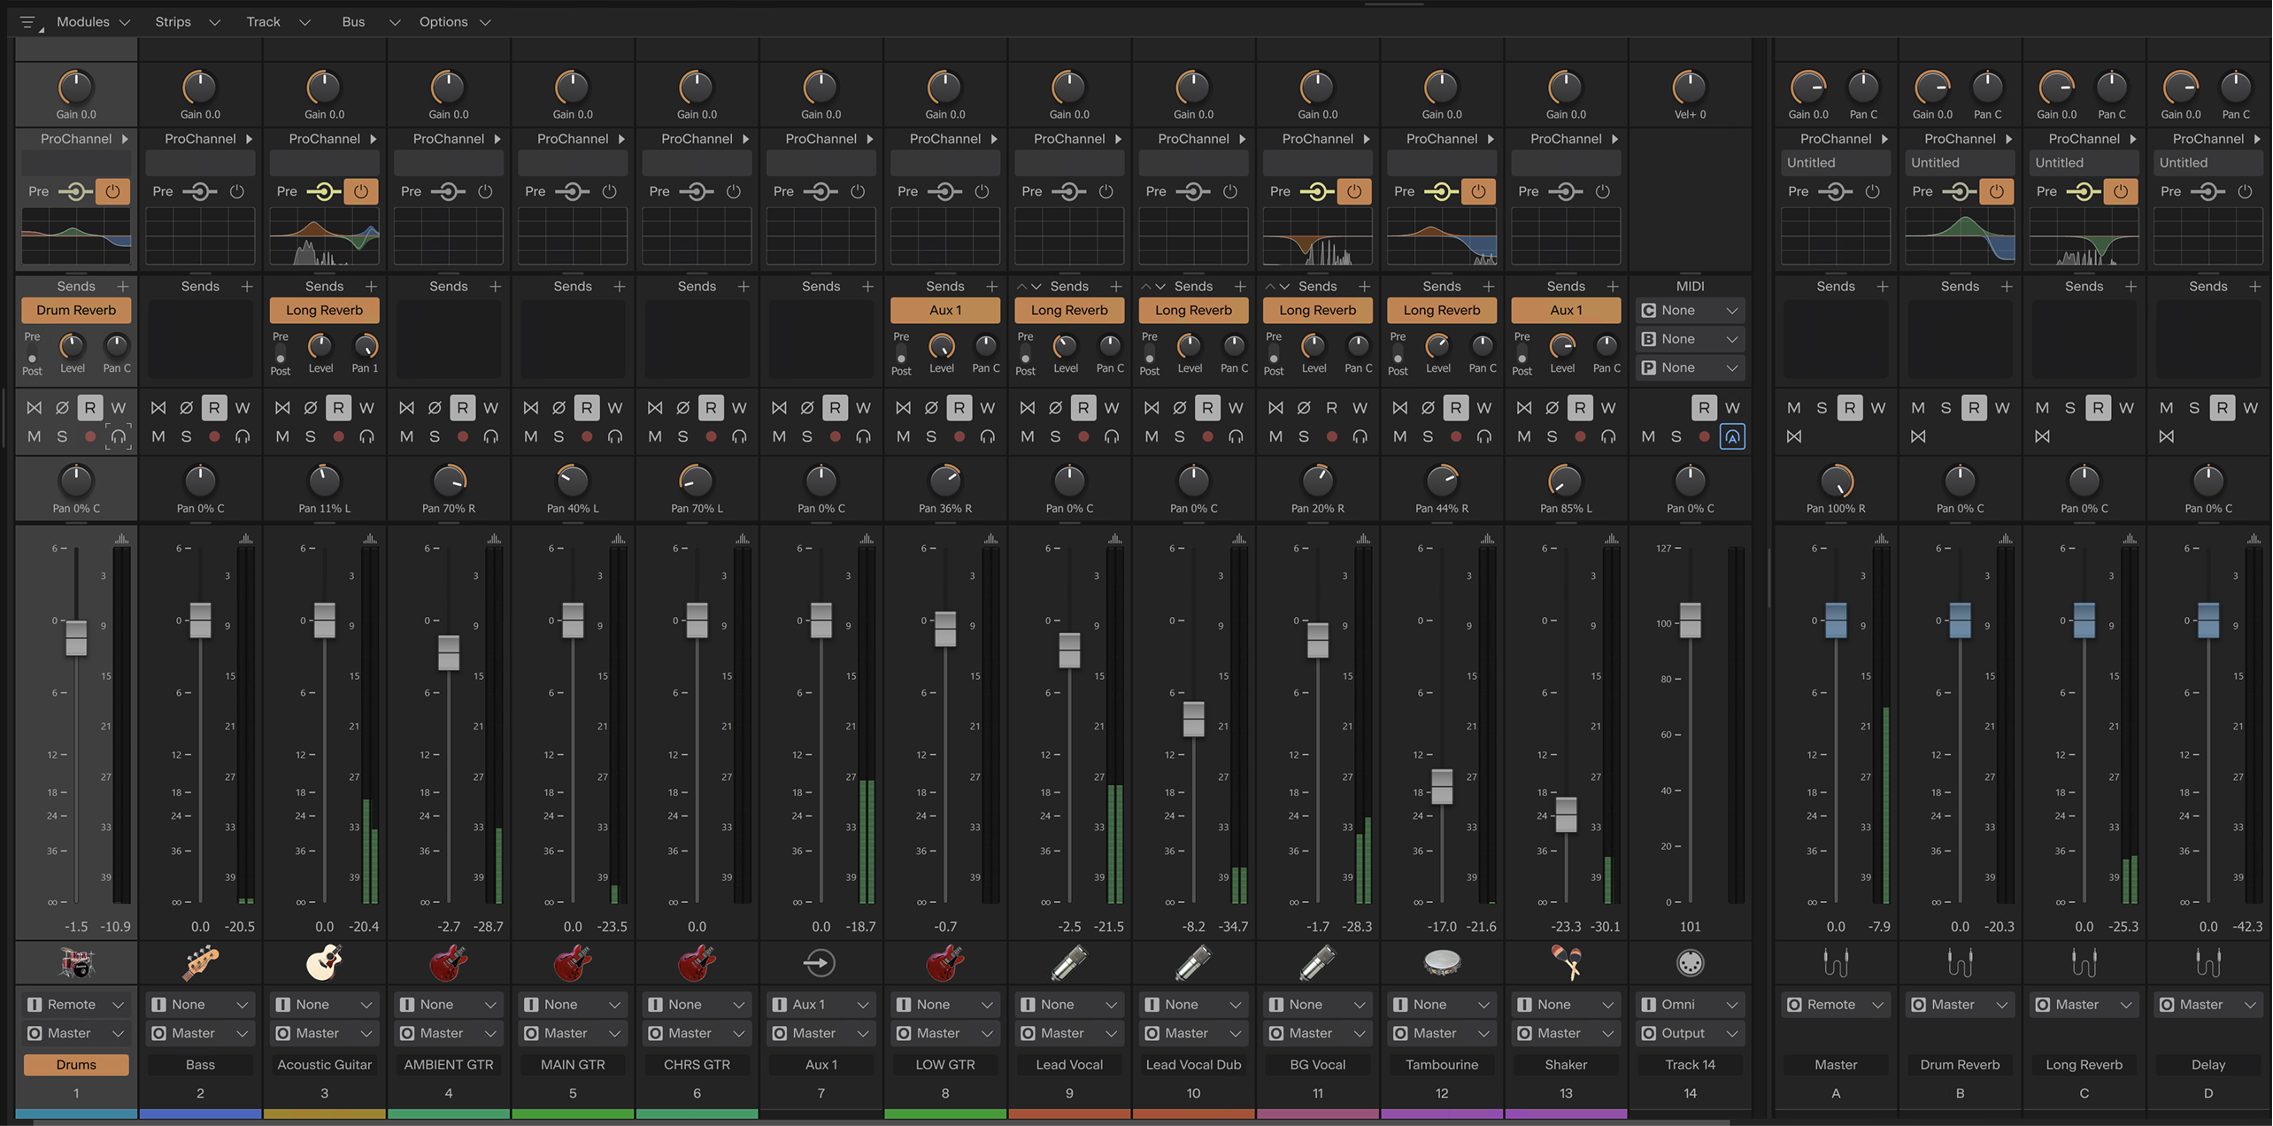Screen dimensions: 2273x1126
Task: Solo the Bass track
Action: click(x=186, y=436)
